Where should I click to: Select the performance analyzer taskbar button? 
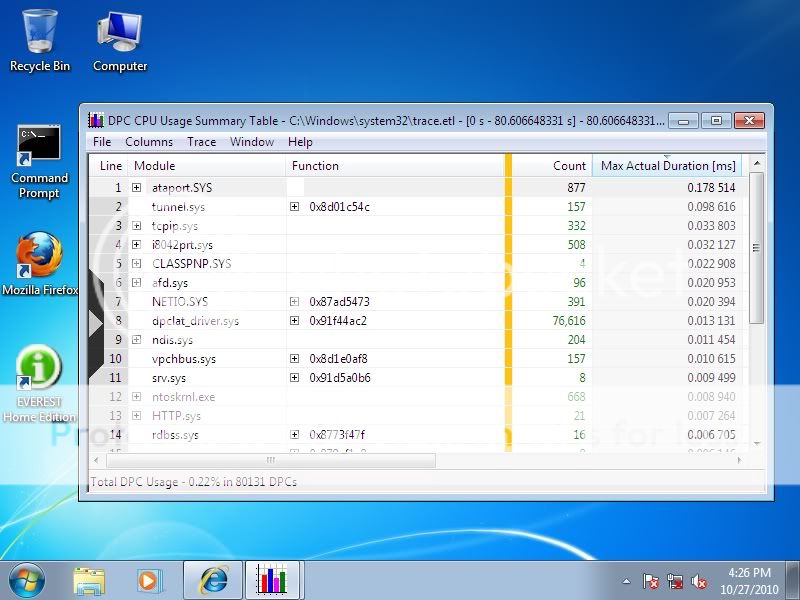pyautogui.click(x=274, y=581)
